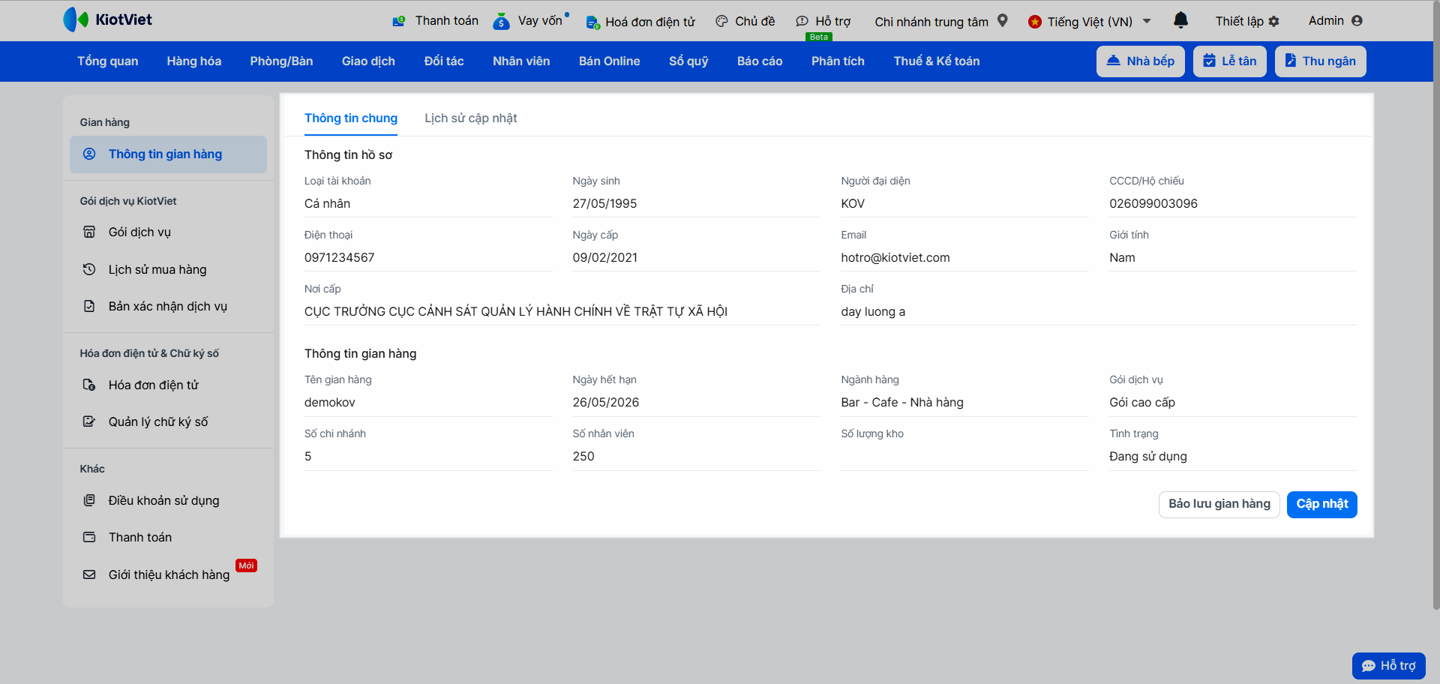Click the Chi nhánh trung tâm branch name
1440x684 pixels.
coord(932,21)
